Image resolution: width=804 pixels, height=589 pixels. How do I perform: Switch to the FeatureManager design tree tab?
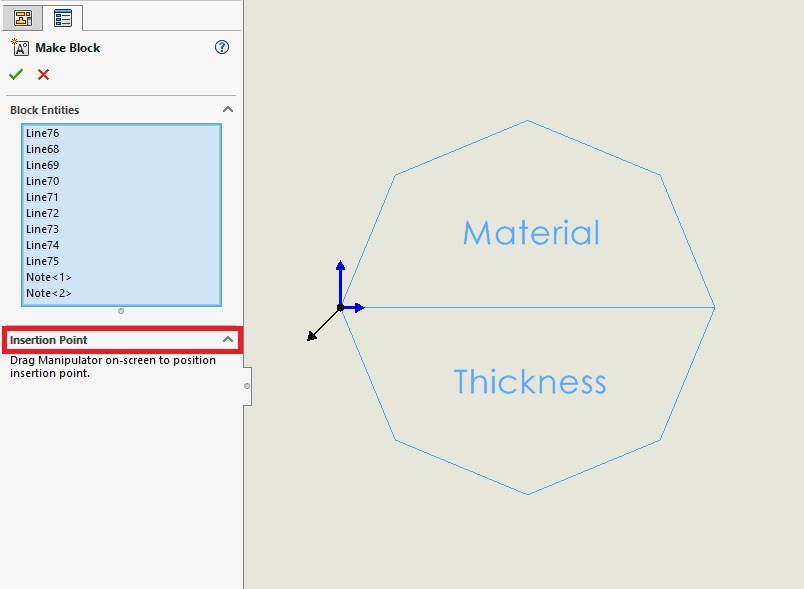22,18
